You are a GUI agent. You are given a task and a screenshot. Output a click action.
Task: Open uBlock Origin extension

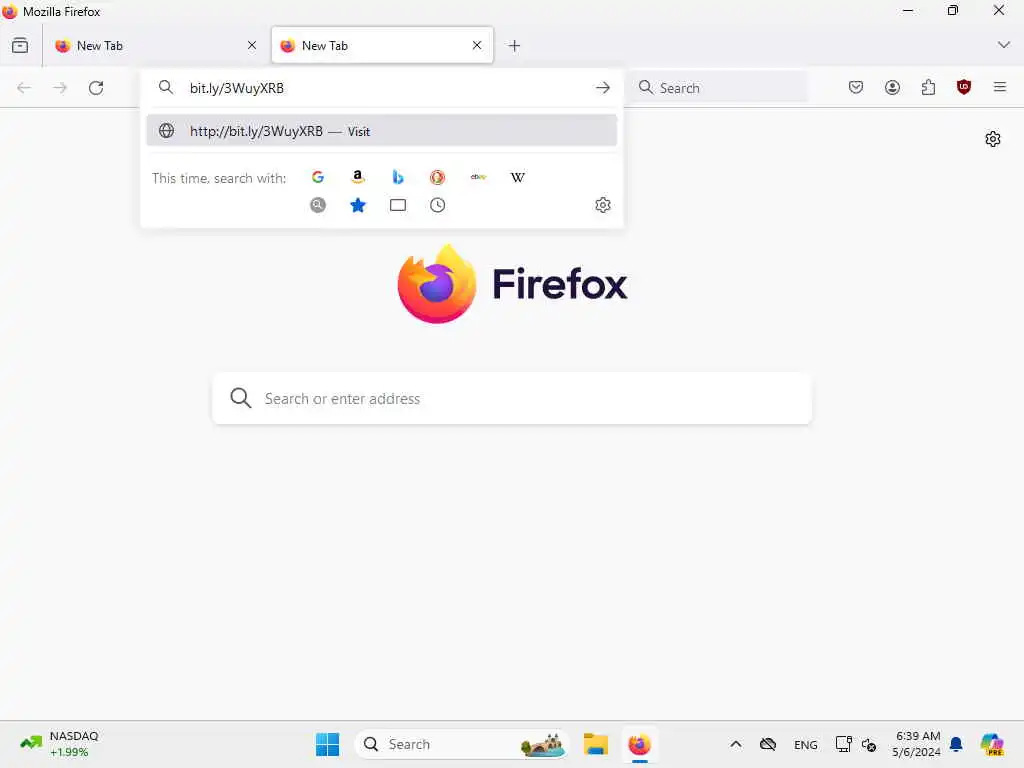pos(964,87)
